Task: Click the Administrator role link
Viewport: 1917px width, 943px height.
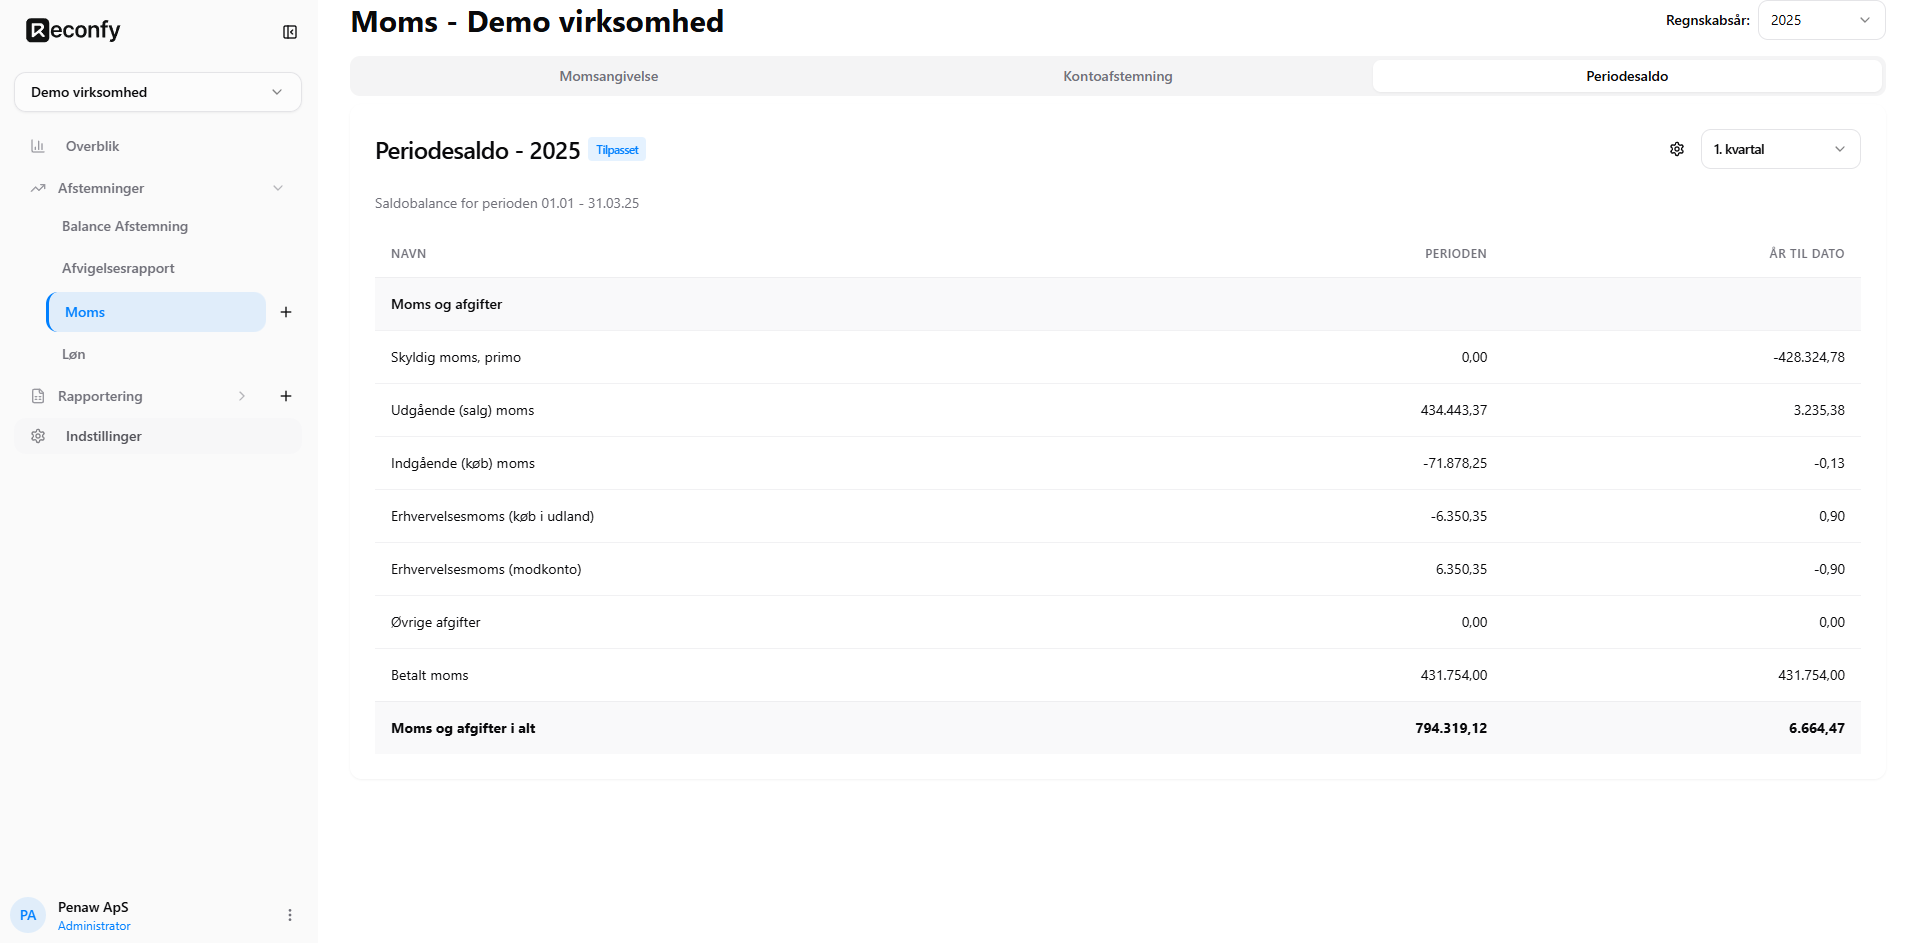Action: pos(94,926)
